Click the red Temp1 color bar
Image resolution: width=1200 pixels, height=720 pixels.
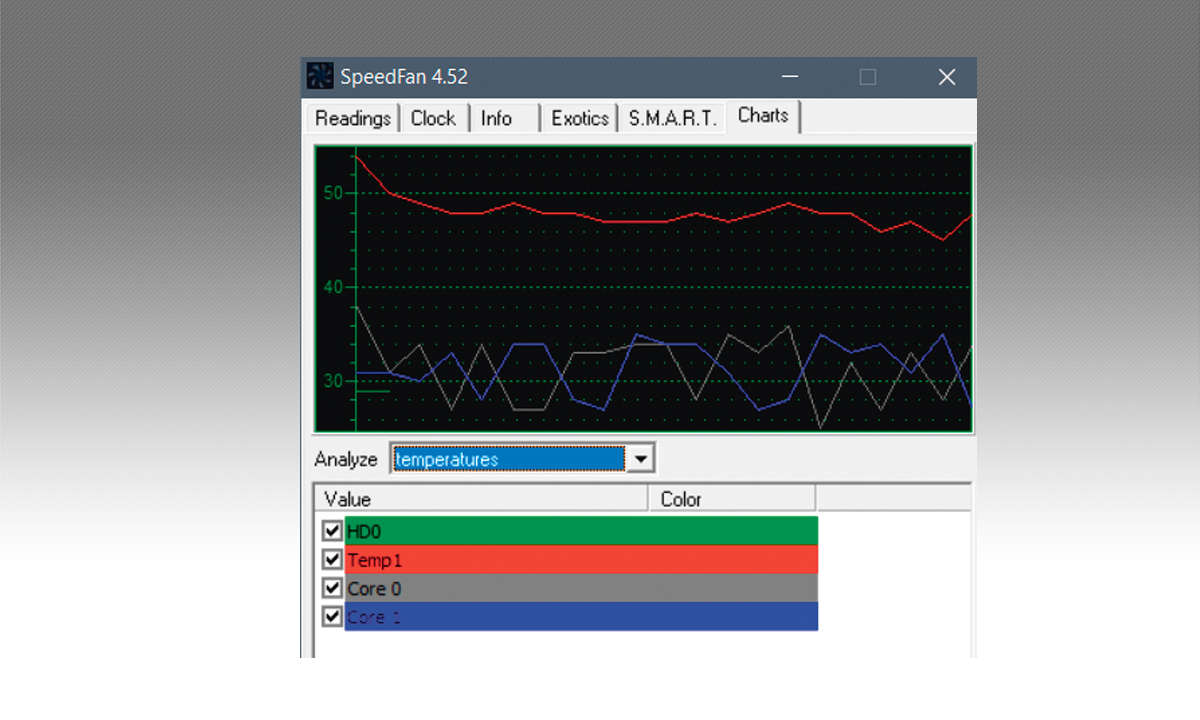581,559
